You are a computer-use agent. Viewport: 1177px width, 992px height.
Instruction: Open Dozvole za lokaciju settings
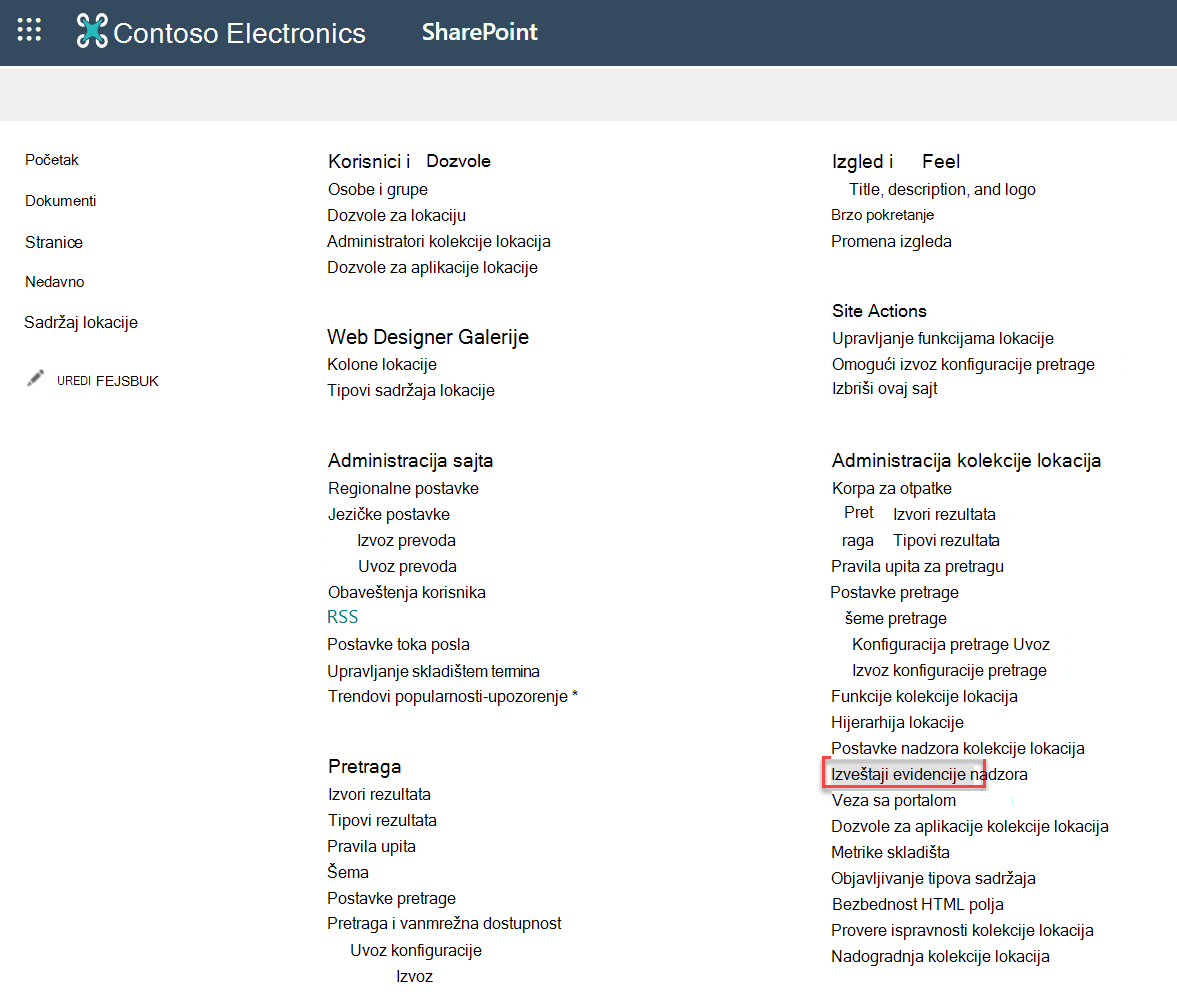tap(396, 216)
